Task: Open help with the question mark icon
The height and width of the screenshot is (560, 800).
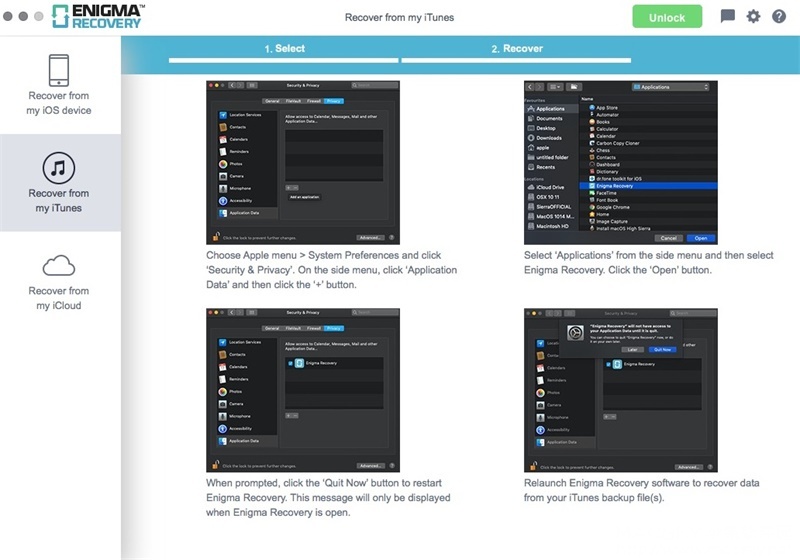Action: coord(779,16)
